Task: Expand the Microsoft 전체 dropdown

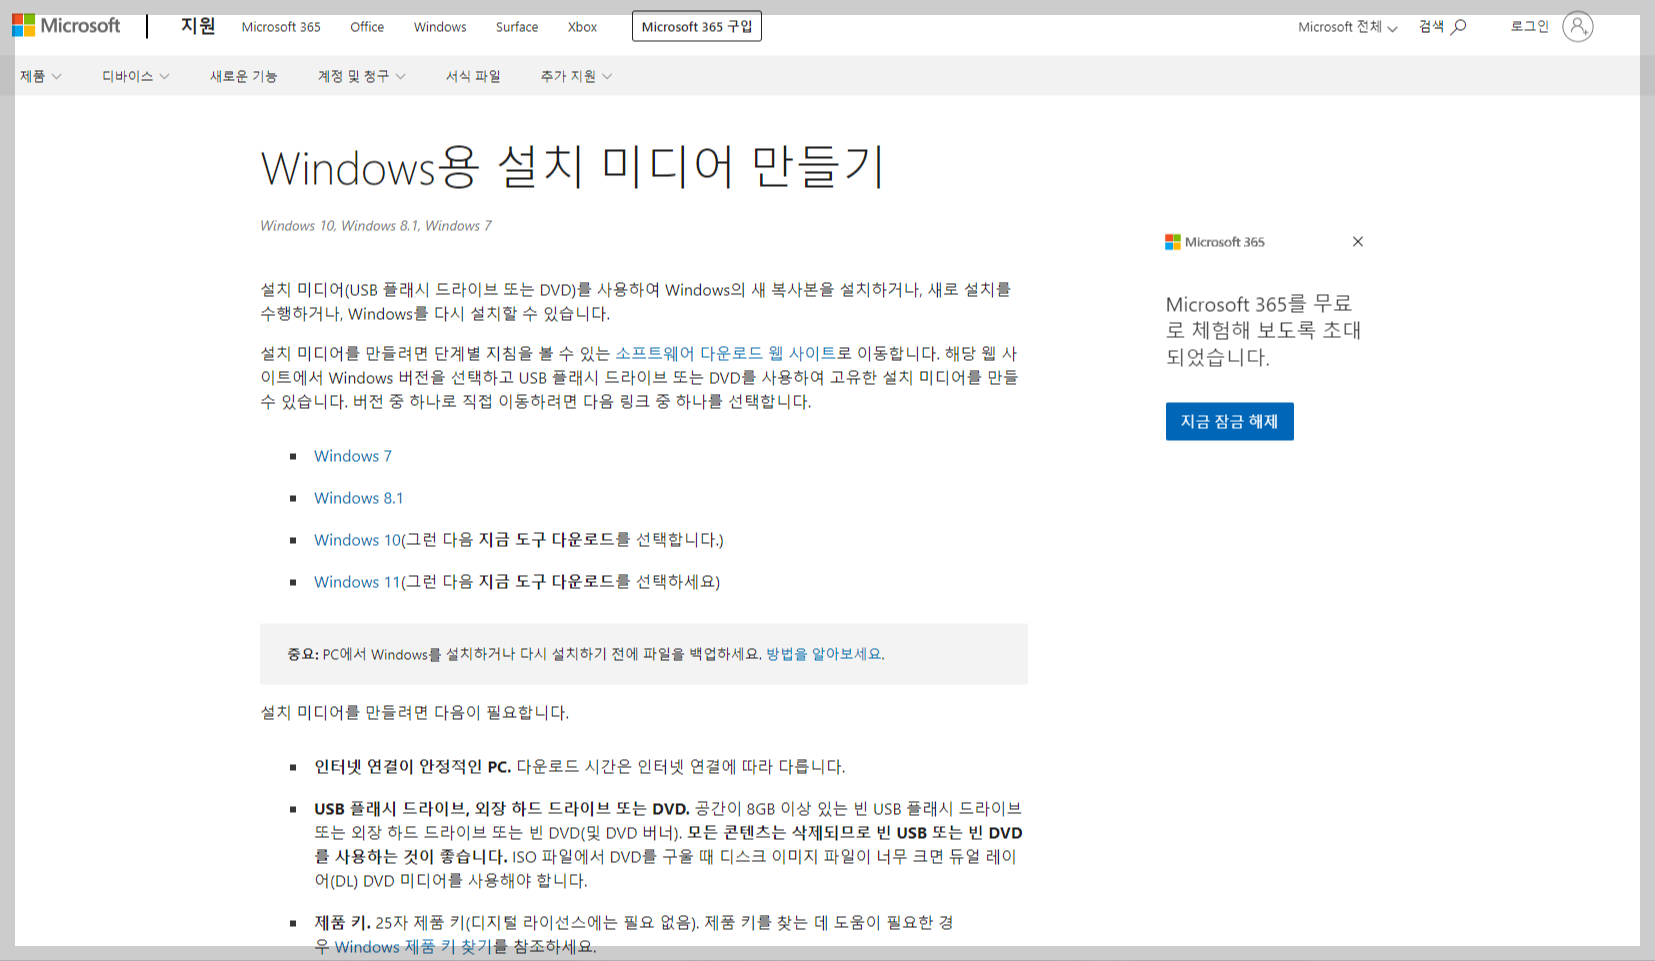Action: pos(1348,27)
